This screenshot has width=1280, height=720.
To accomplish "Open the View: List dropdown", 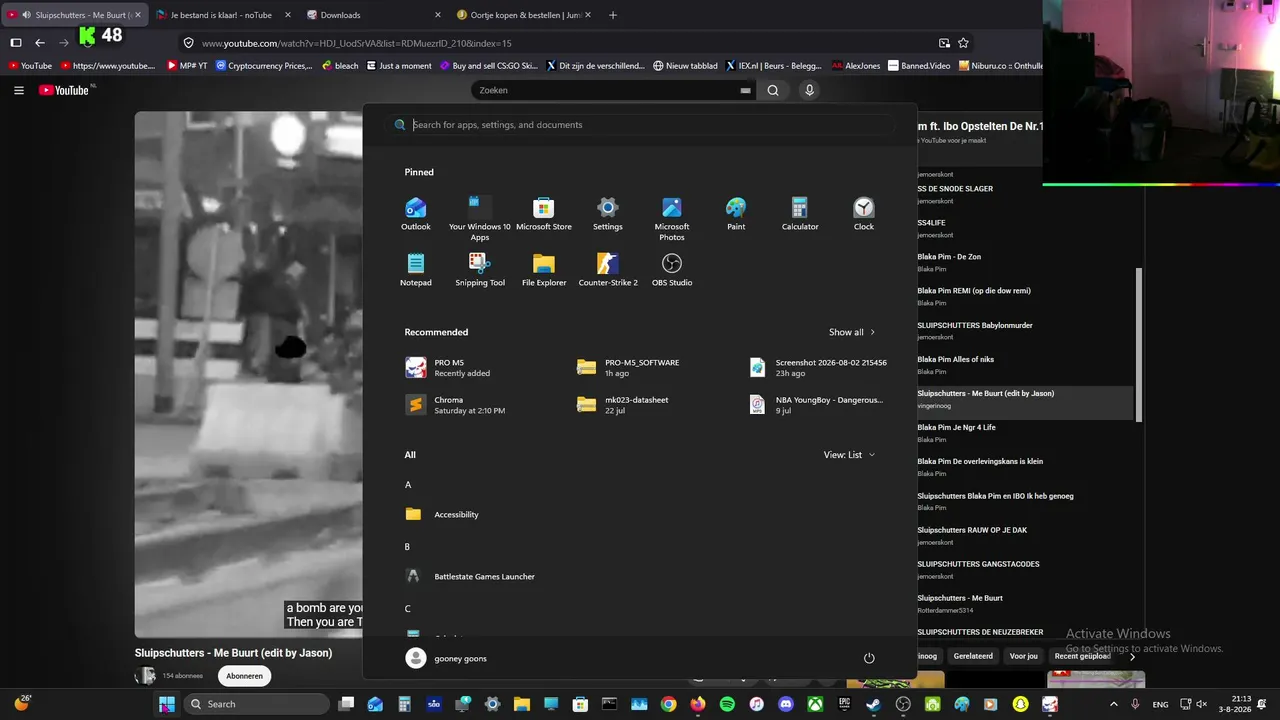I will click(x=849, y=455).
